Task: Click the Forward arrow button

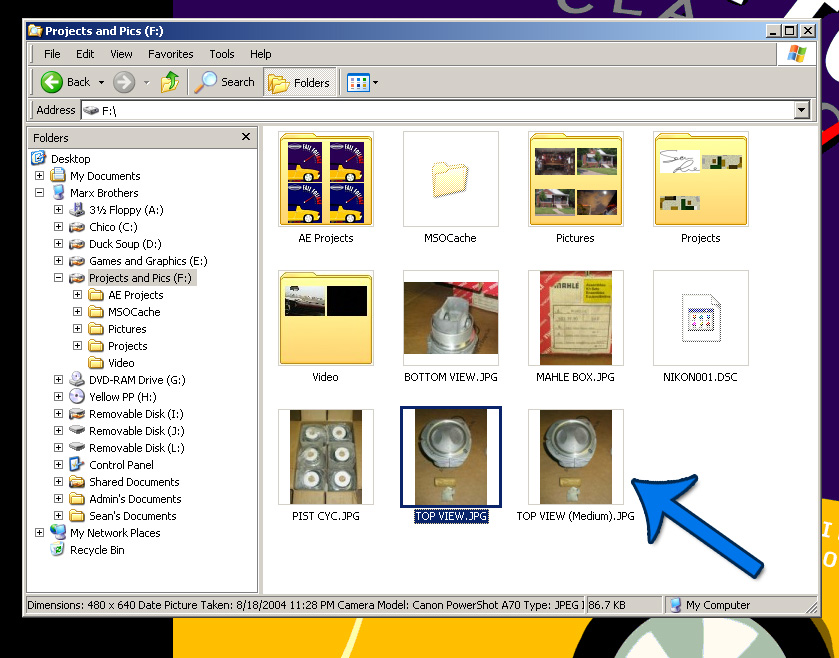Action: point(124,82)
